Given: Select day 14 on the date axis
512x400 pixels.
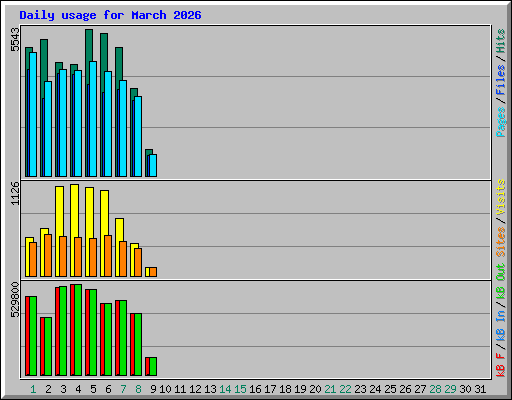Looking at the screenshot, I should coord(225,389).
